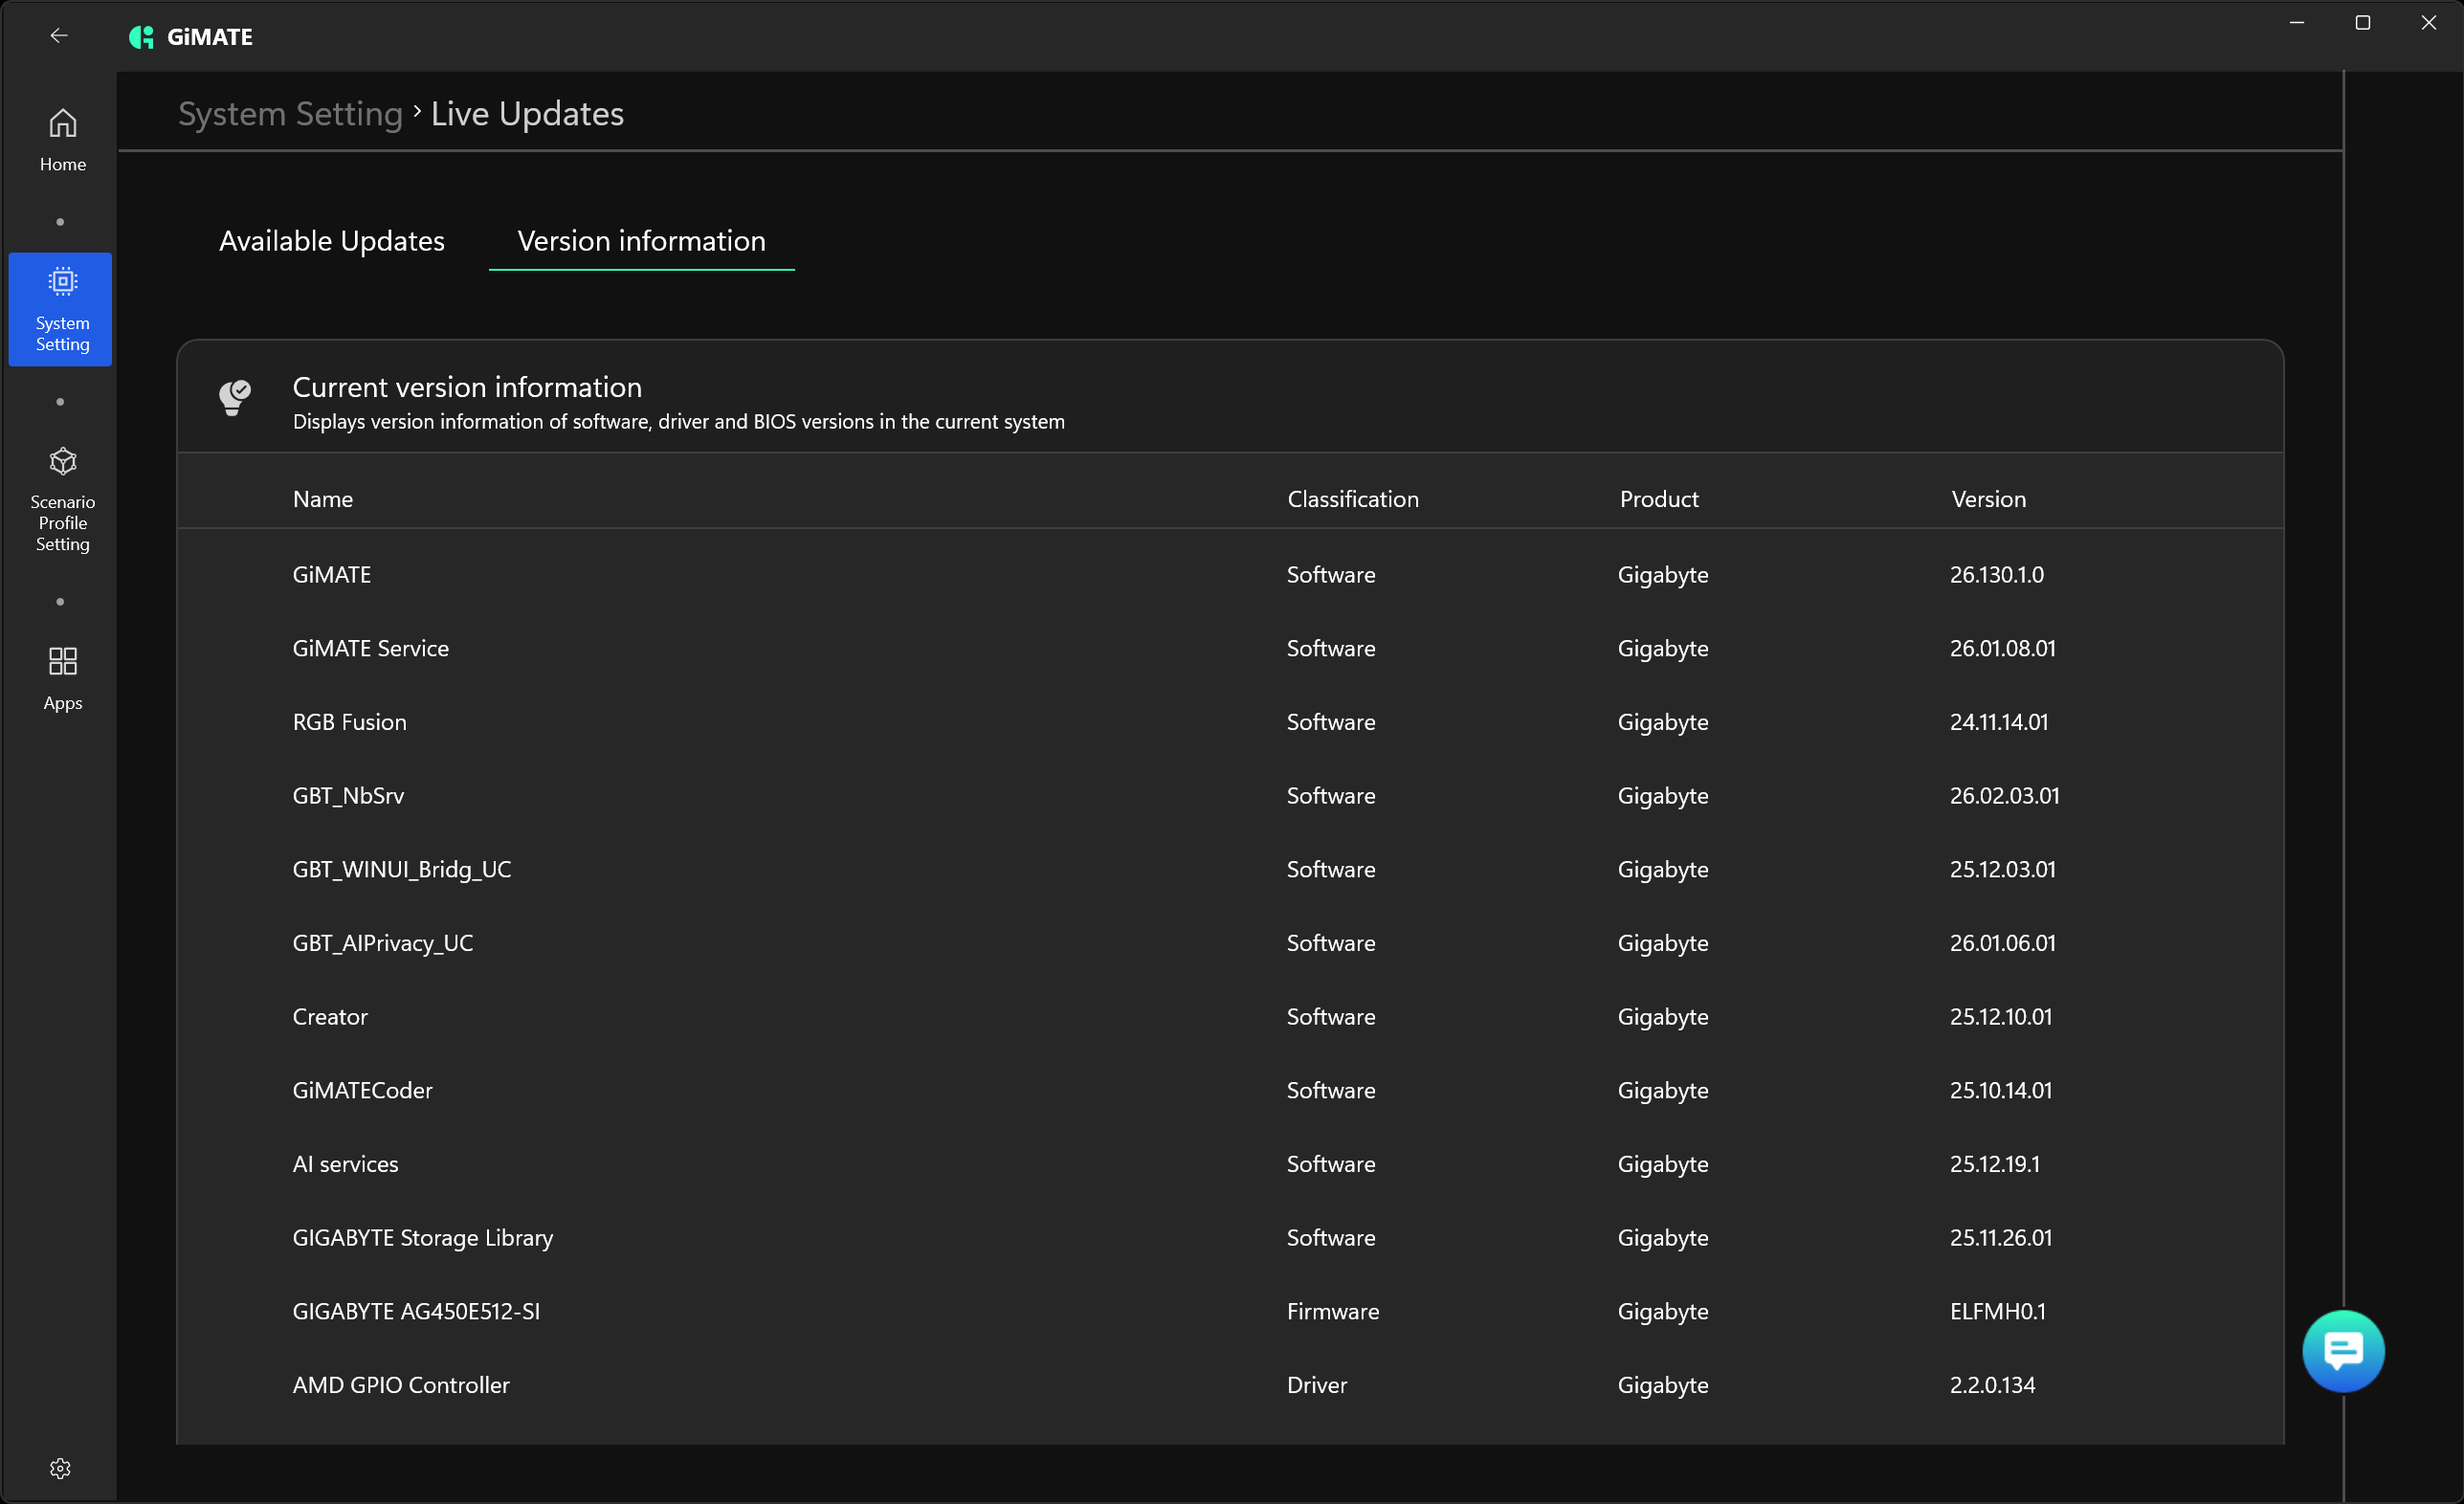Click the Version column header

pos(1987,499)
